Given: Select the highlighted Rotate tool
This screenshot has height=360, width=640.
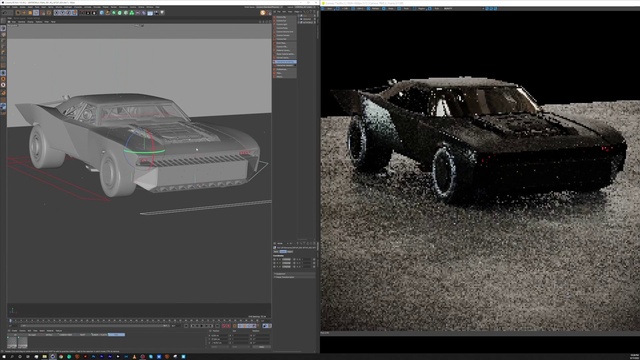Looking at the screenshot, I should click(x=36, y=13).
